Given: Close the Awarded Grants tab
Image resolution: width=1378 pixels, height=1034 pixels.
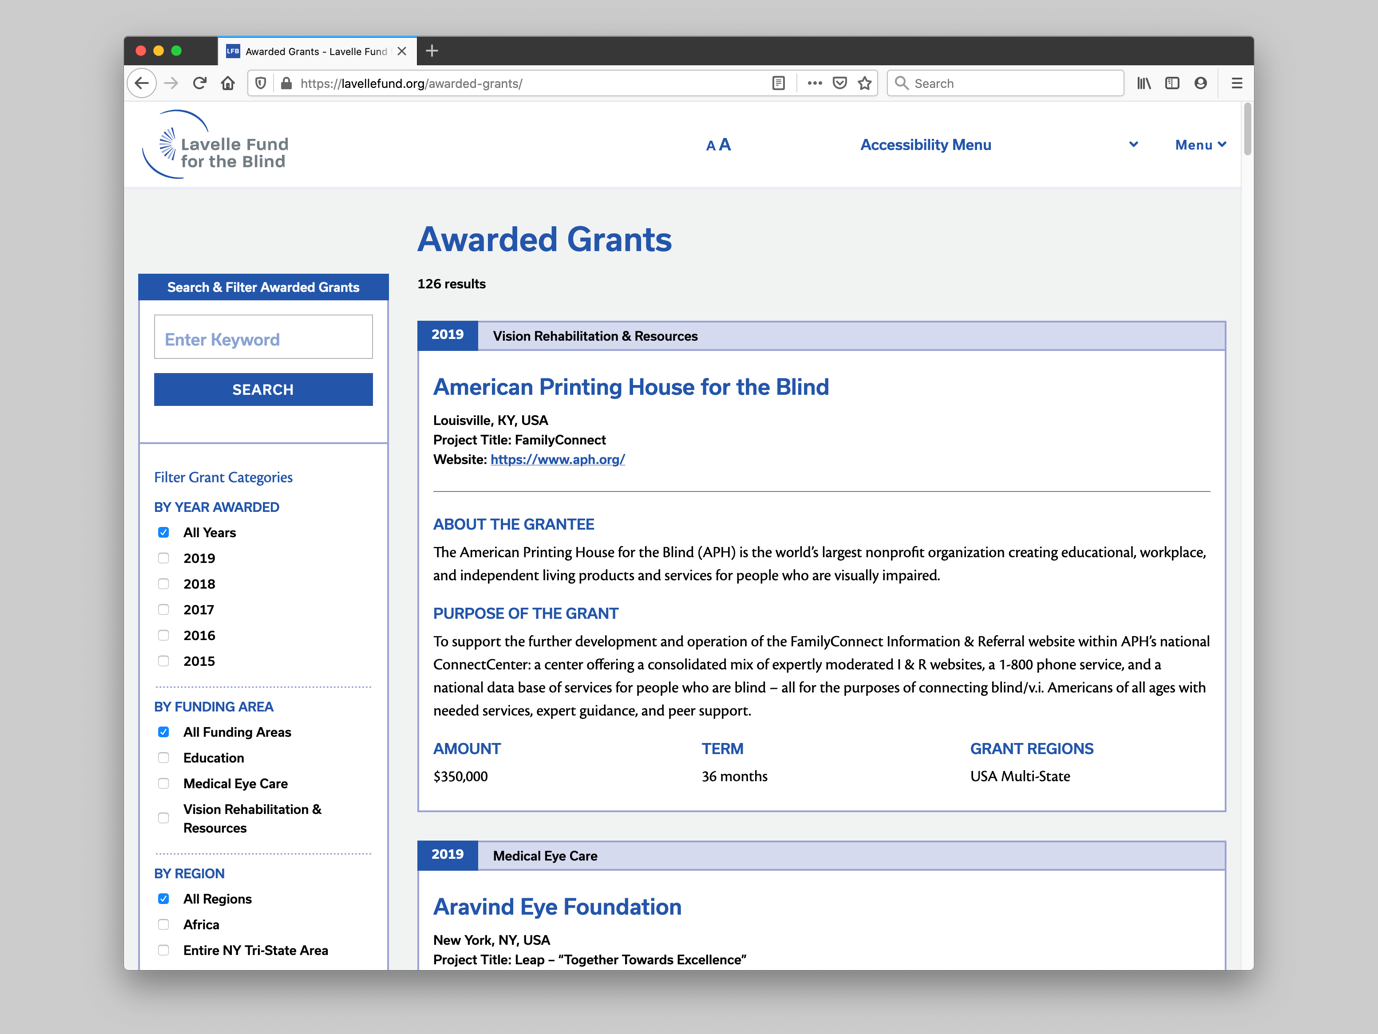Looking at the screenshot, I should tap(402, 51).
